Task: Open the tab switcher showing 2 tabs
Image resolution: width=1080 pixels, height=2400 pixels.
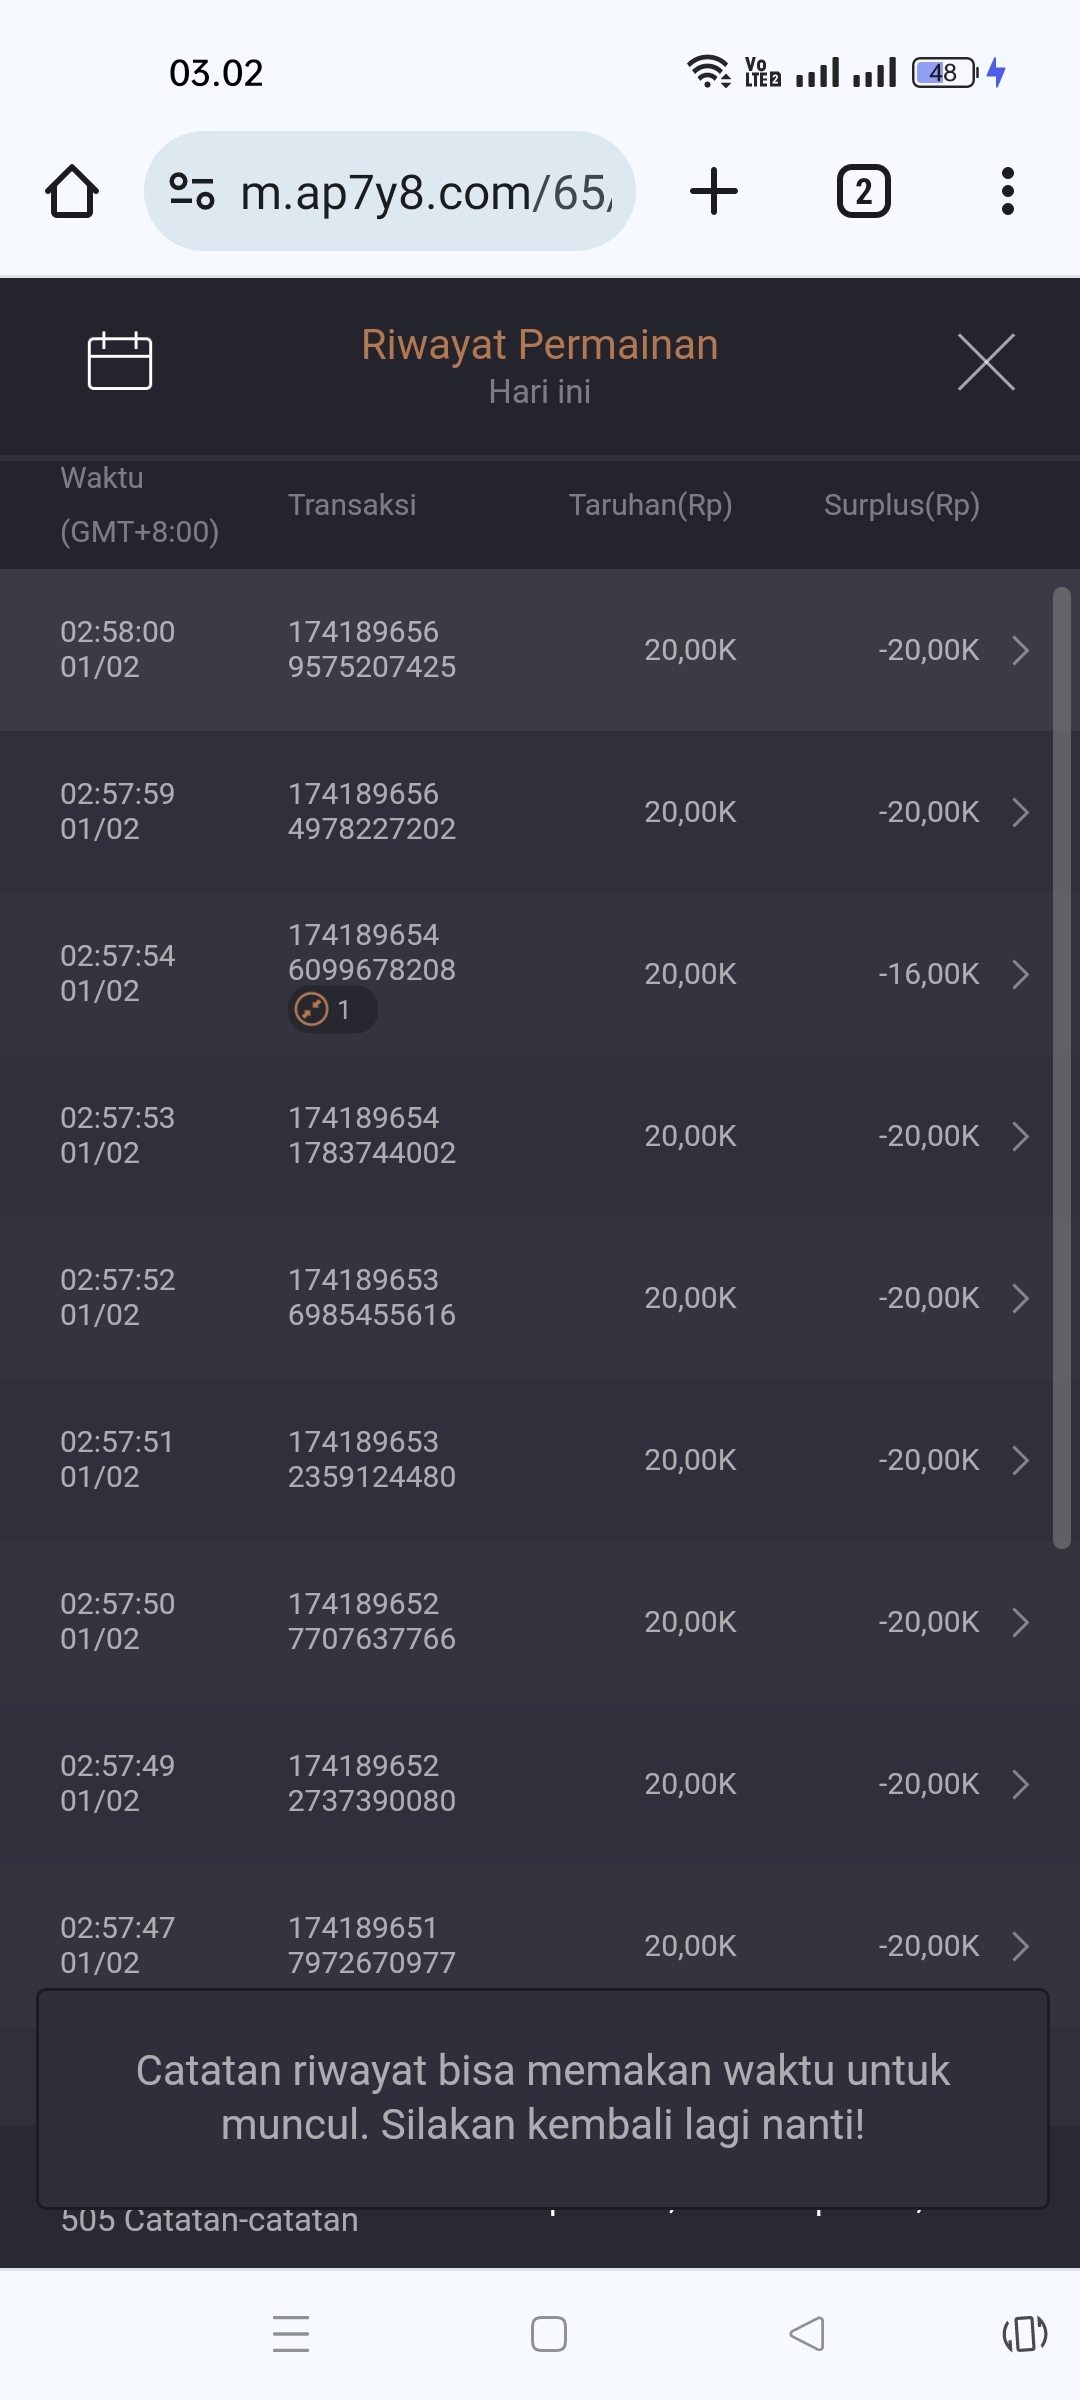Action: pyautogui.click(x=863, y=191)
